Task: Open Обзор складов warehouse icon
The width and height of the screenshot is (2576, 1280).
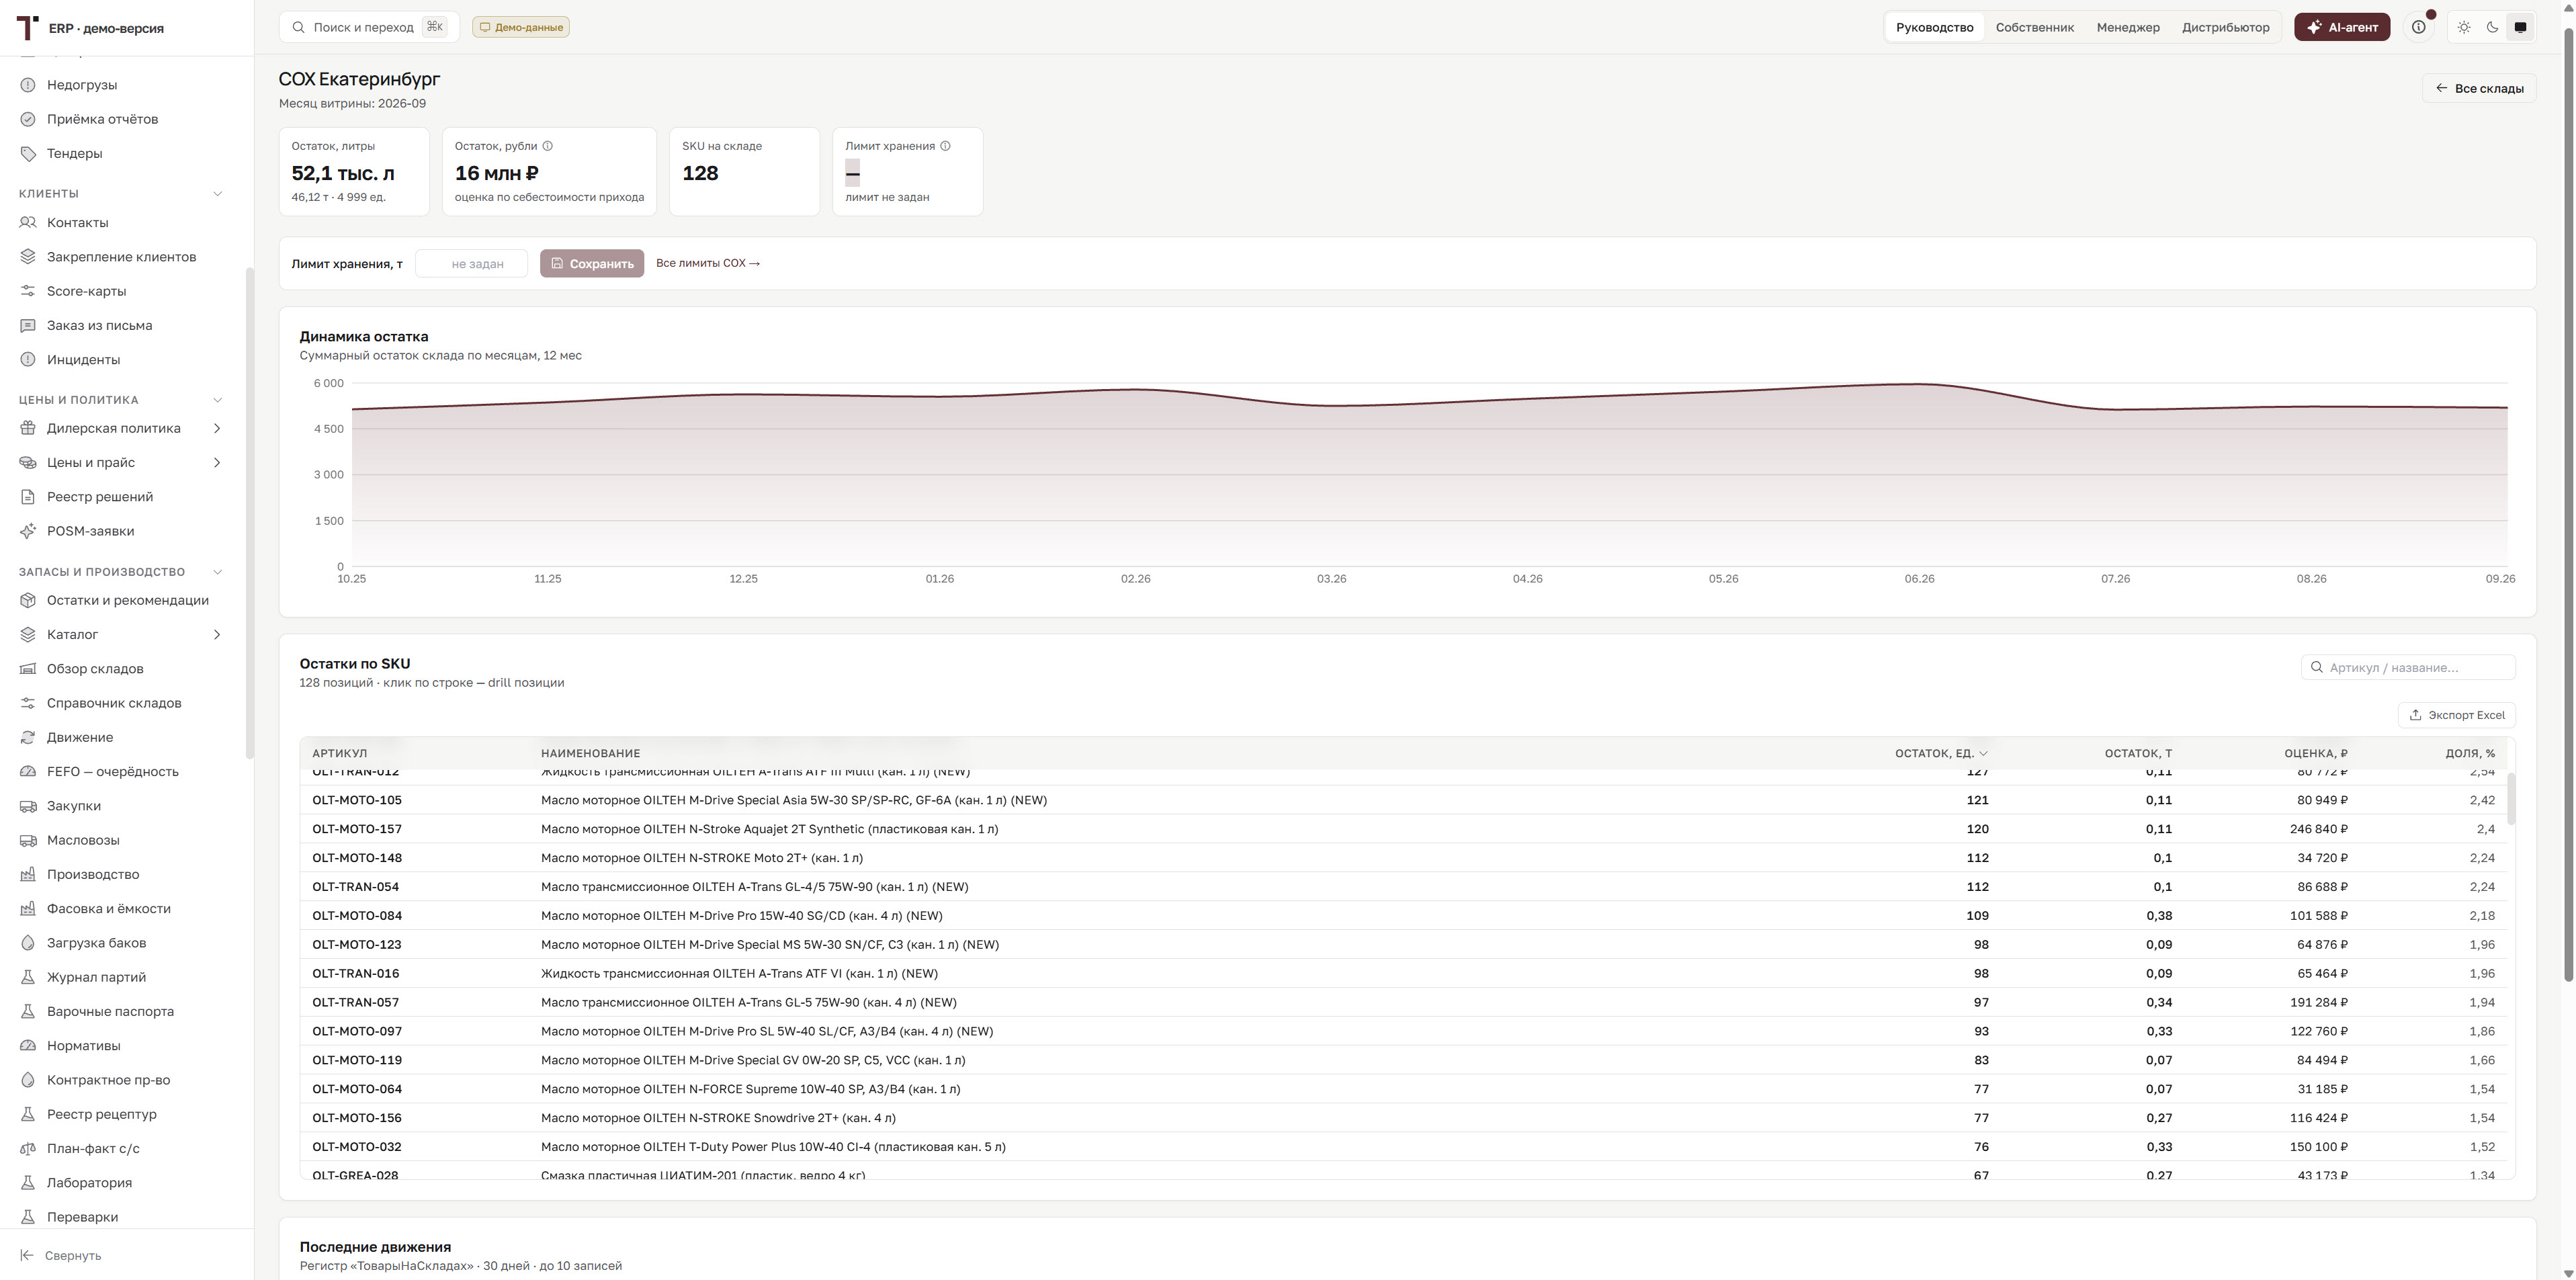Action: tap(28, 669)
